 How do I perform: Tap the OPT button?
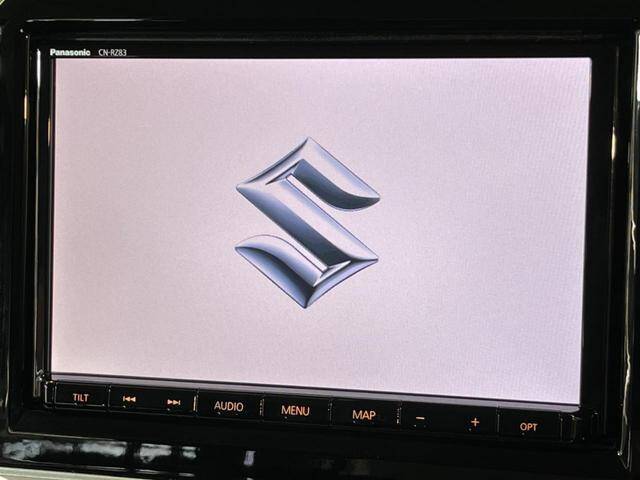coord(528,427)
